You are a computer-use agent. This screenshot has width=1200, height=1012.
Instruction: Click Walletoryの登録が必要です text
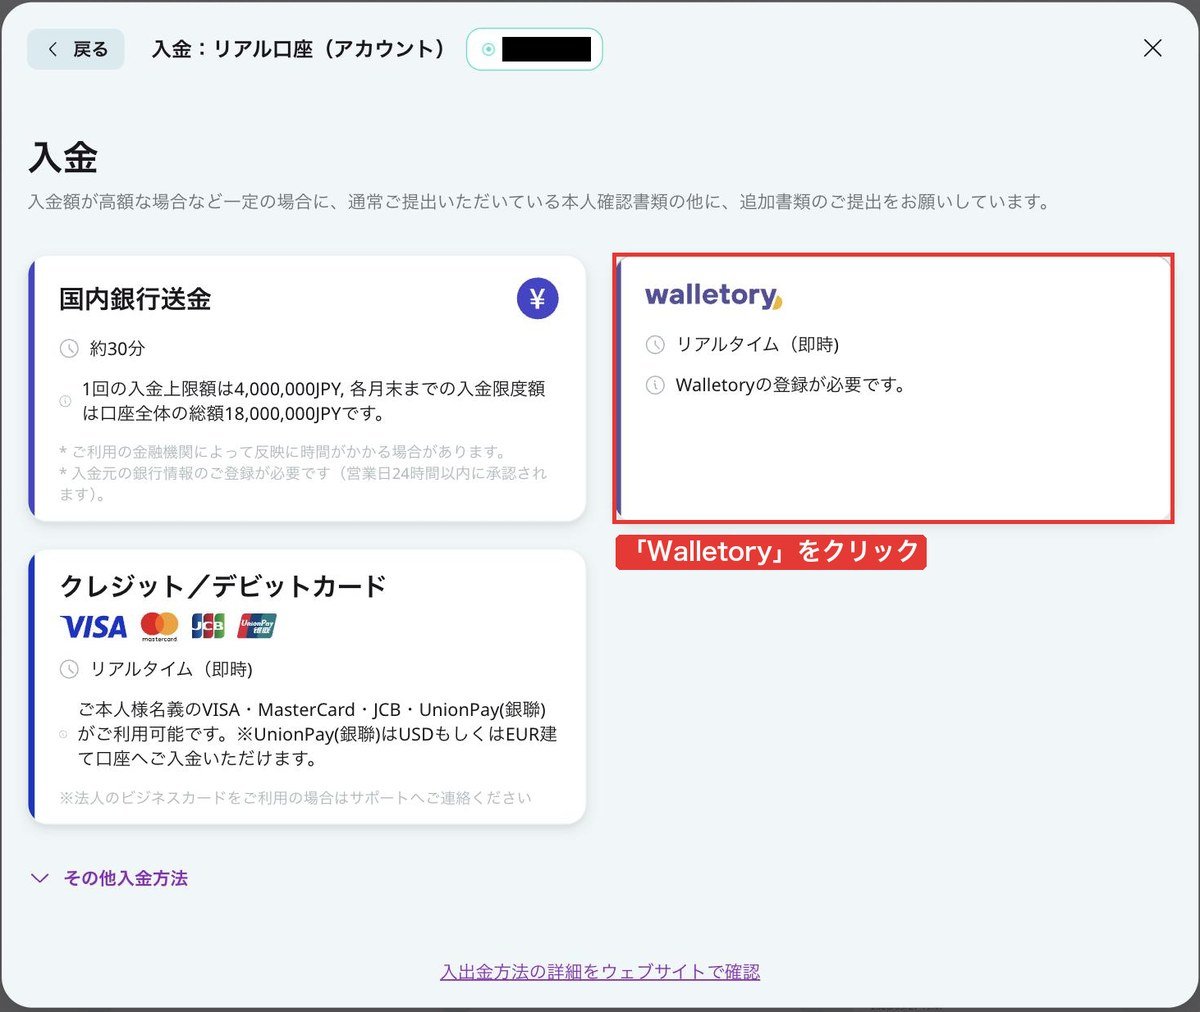coord(790,385)
